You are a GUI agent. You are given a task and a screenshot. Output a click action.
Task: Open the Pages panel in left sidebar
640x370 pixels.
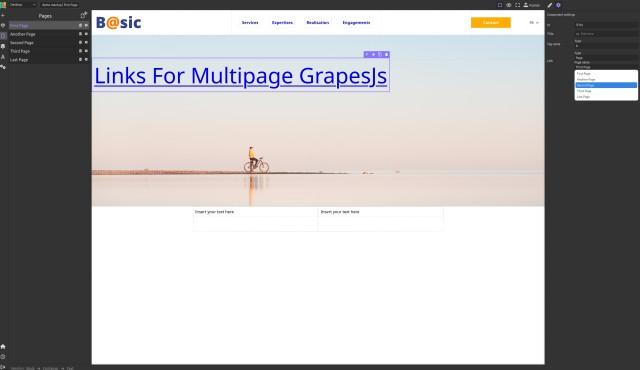point(3,36)
